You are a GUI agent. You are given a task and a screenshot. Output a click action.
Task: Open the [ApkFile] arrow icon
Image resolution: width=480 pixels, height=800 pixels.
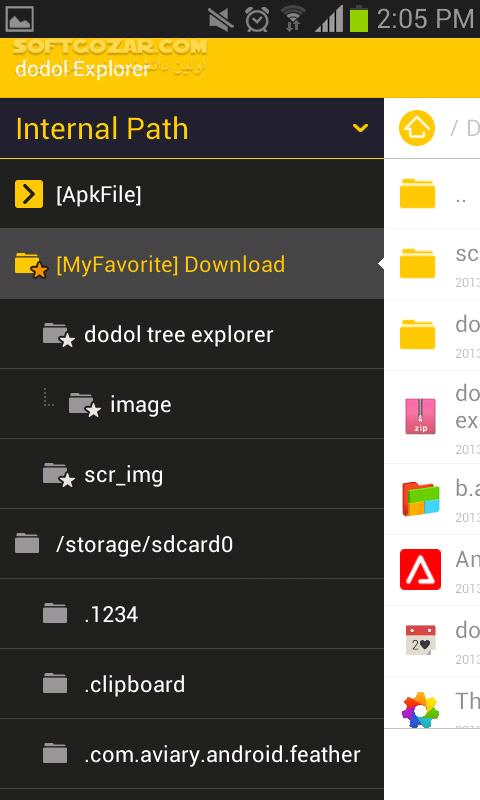point(29,194)
